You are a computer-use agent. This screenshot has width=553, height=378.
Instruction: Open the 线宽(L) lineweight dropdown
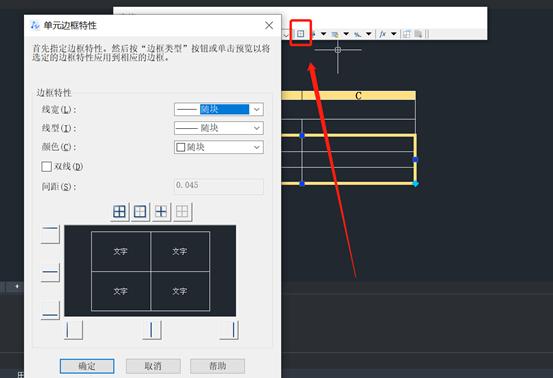(x=219, y=109)
